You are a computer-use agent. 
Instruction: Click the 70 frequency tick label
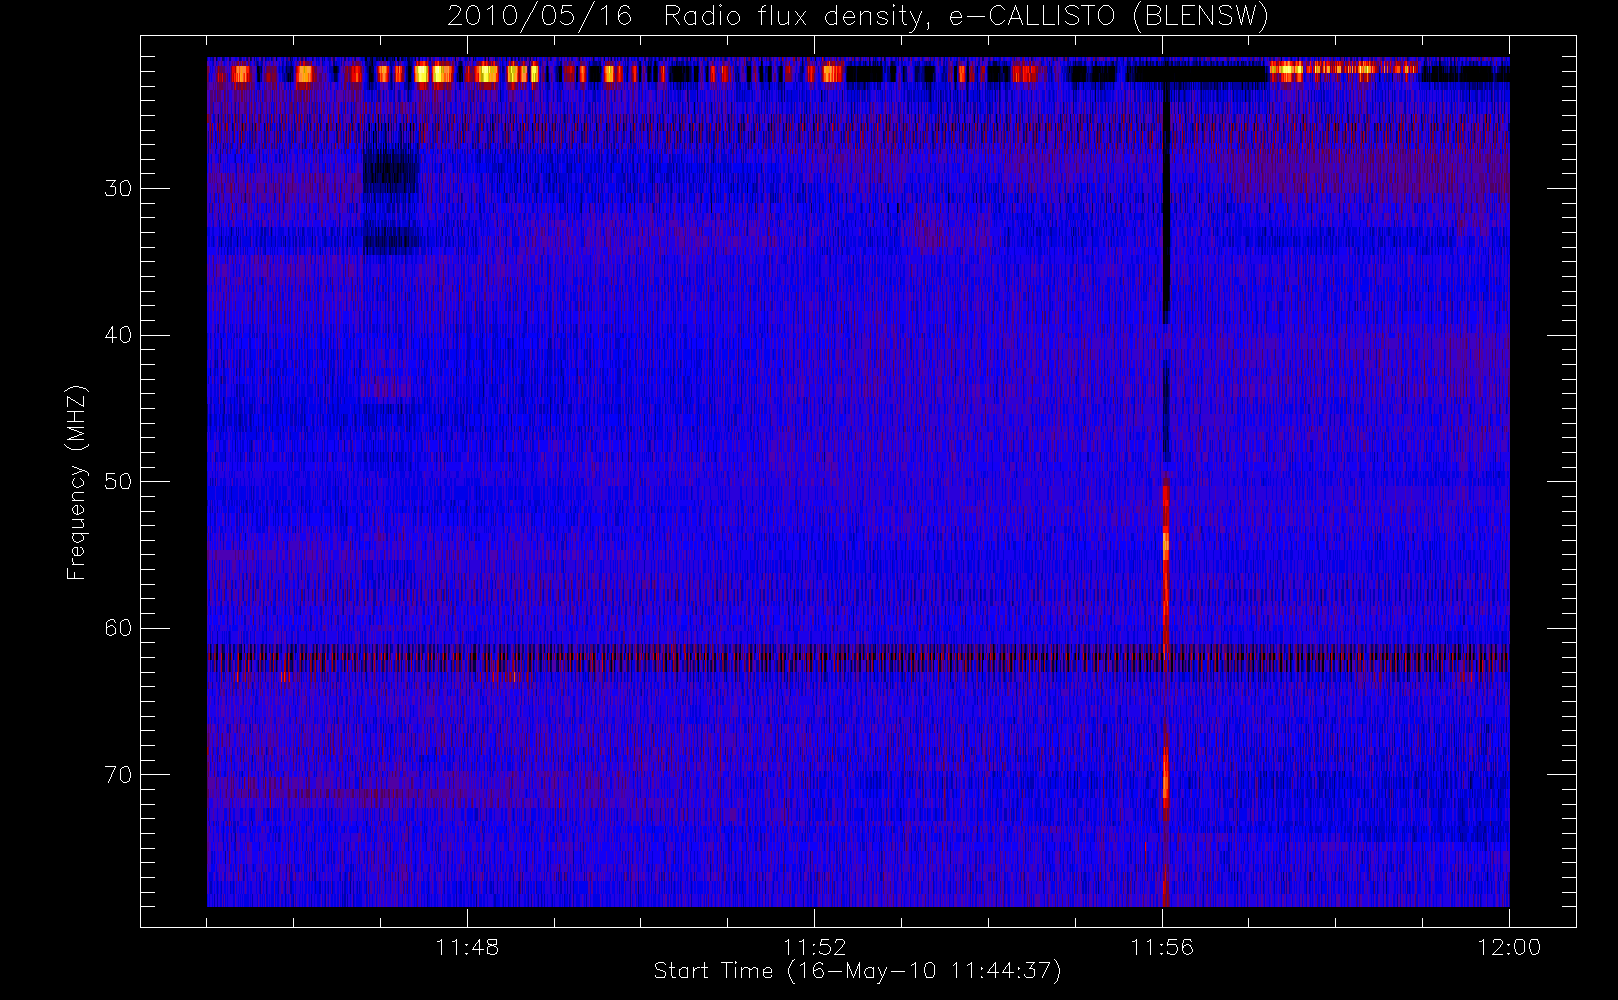click(118, 775)
